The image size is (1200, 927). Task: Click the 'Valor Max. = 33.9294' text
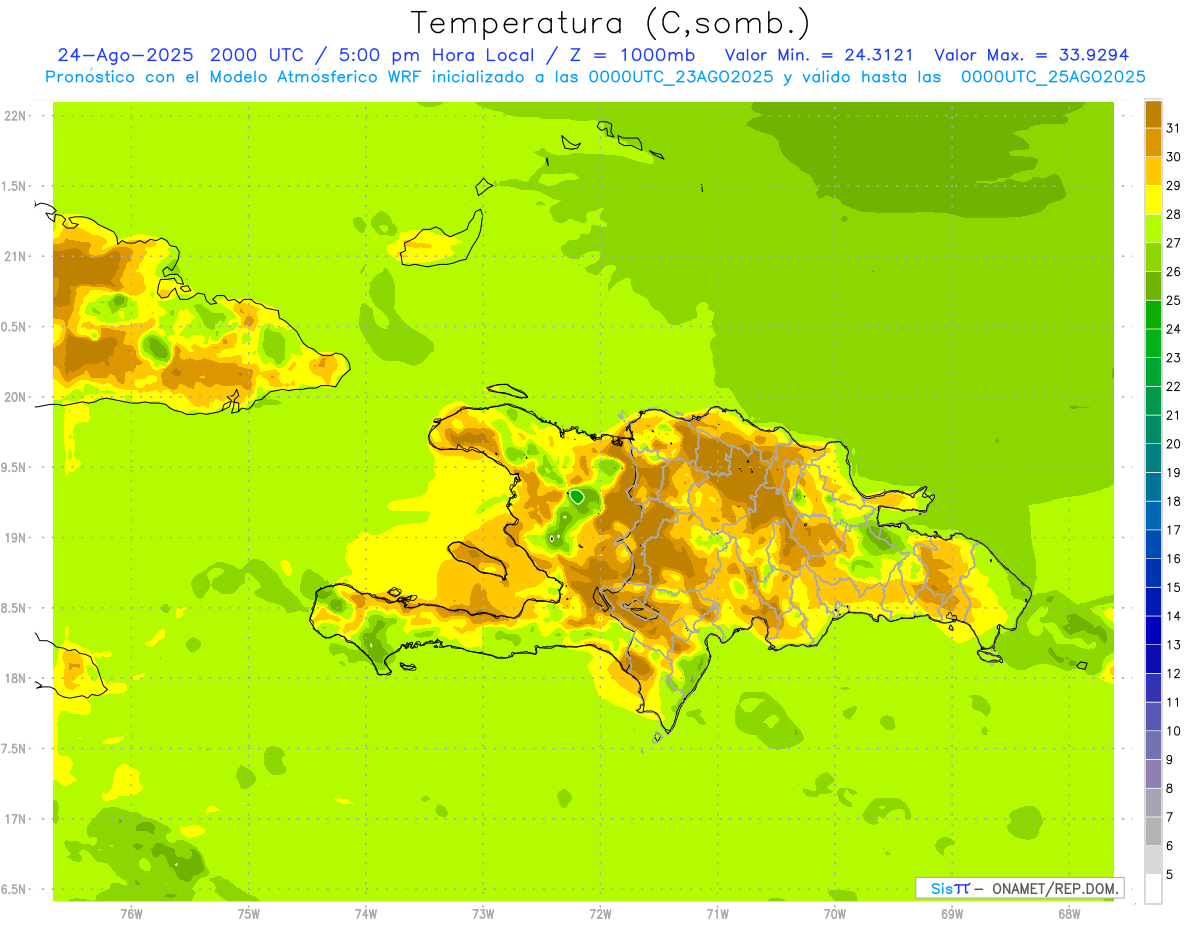coord(1031,55)
